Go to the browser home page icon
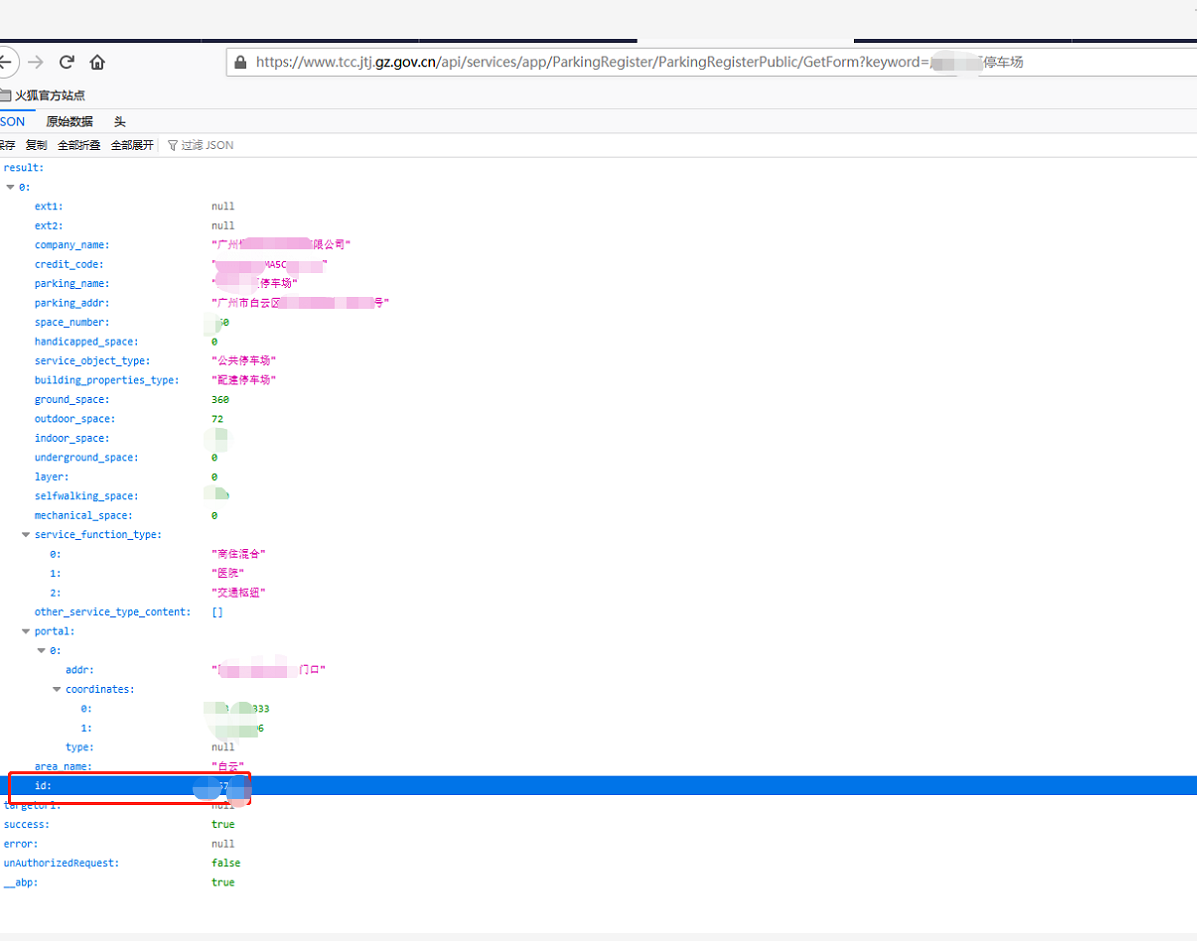Screen dimensions: 1197x941 tap(97, 62)
